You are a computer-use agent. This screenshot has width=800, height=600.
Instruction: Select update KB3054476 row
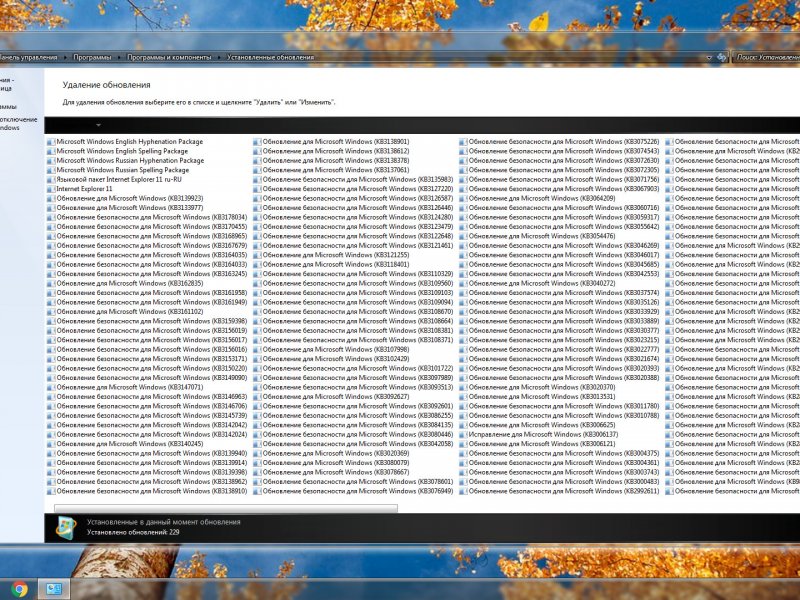[x=537, y=236]
